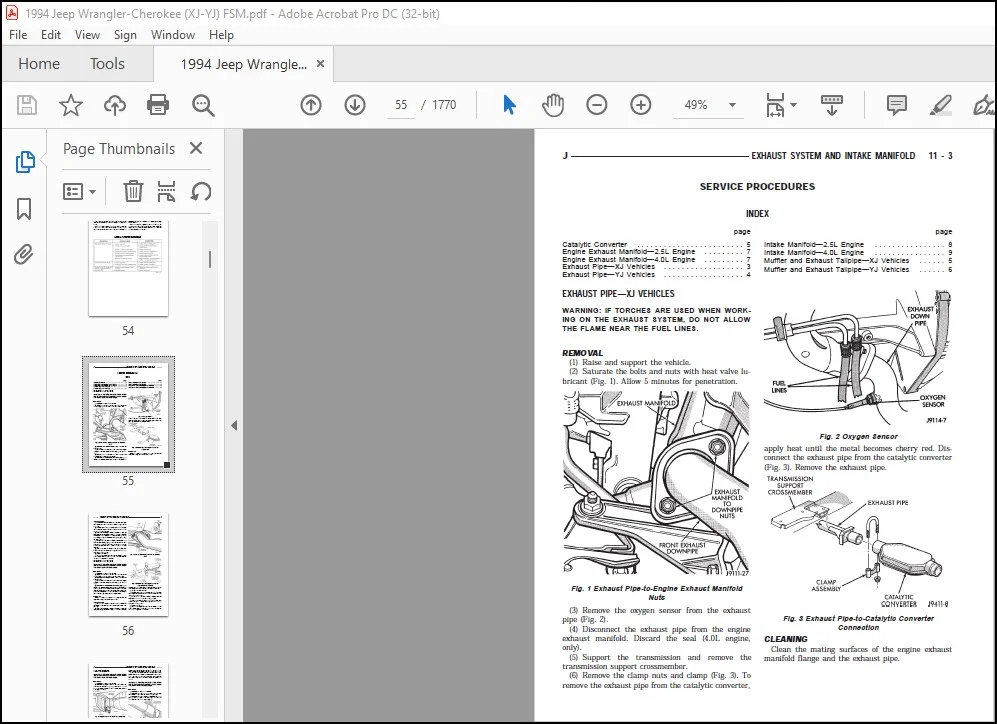Open the Find text magnifier icon
Viewport: 997px width, 724px height.
(x=203, y=106)
